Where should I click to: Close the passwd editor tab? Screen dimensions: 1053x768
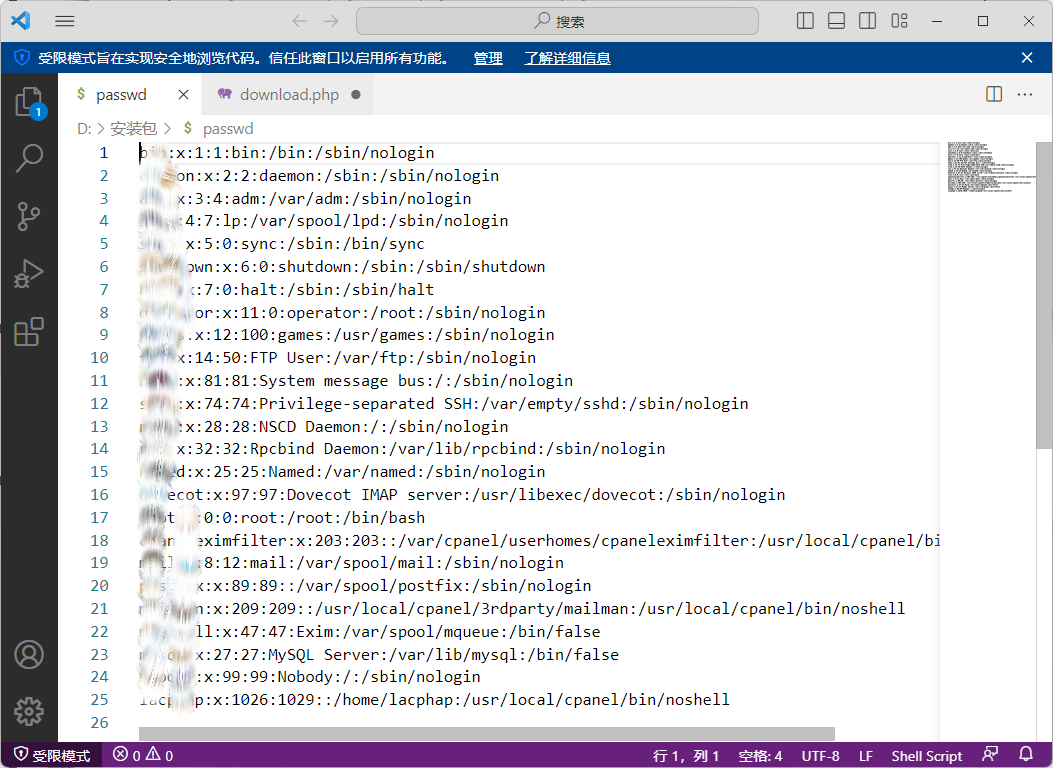[x=183, y=95]
